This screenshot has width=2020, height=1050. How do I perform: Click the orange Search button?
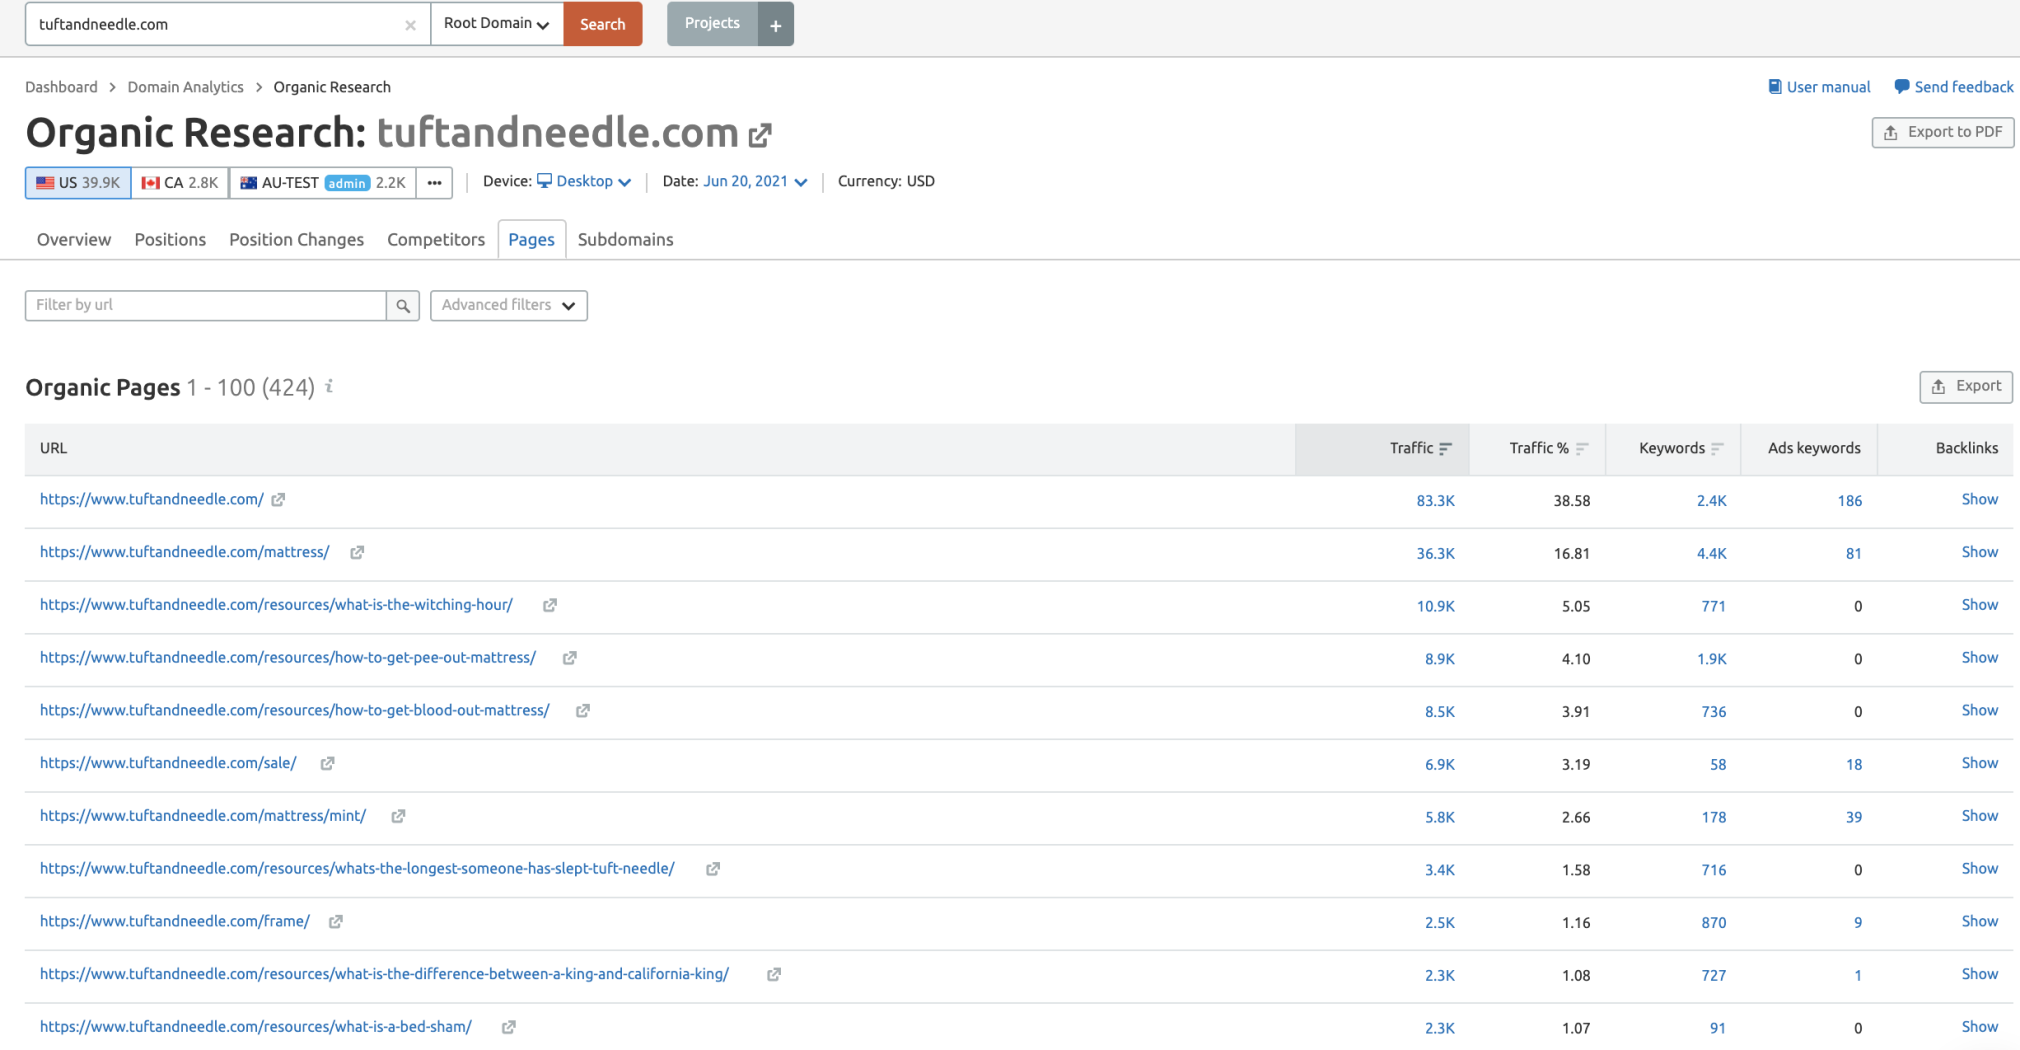click(602, 23)
